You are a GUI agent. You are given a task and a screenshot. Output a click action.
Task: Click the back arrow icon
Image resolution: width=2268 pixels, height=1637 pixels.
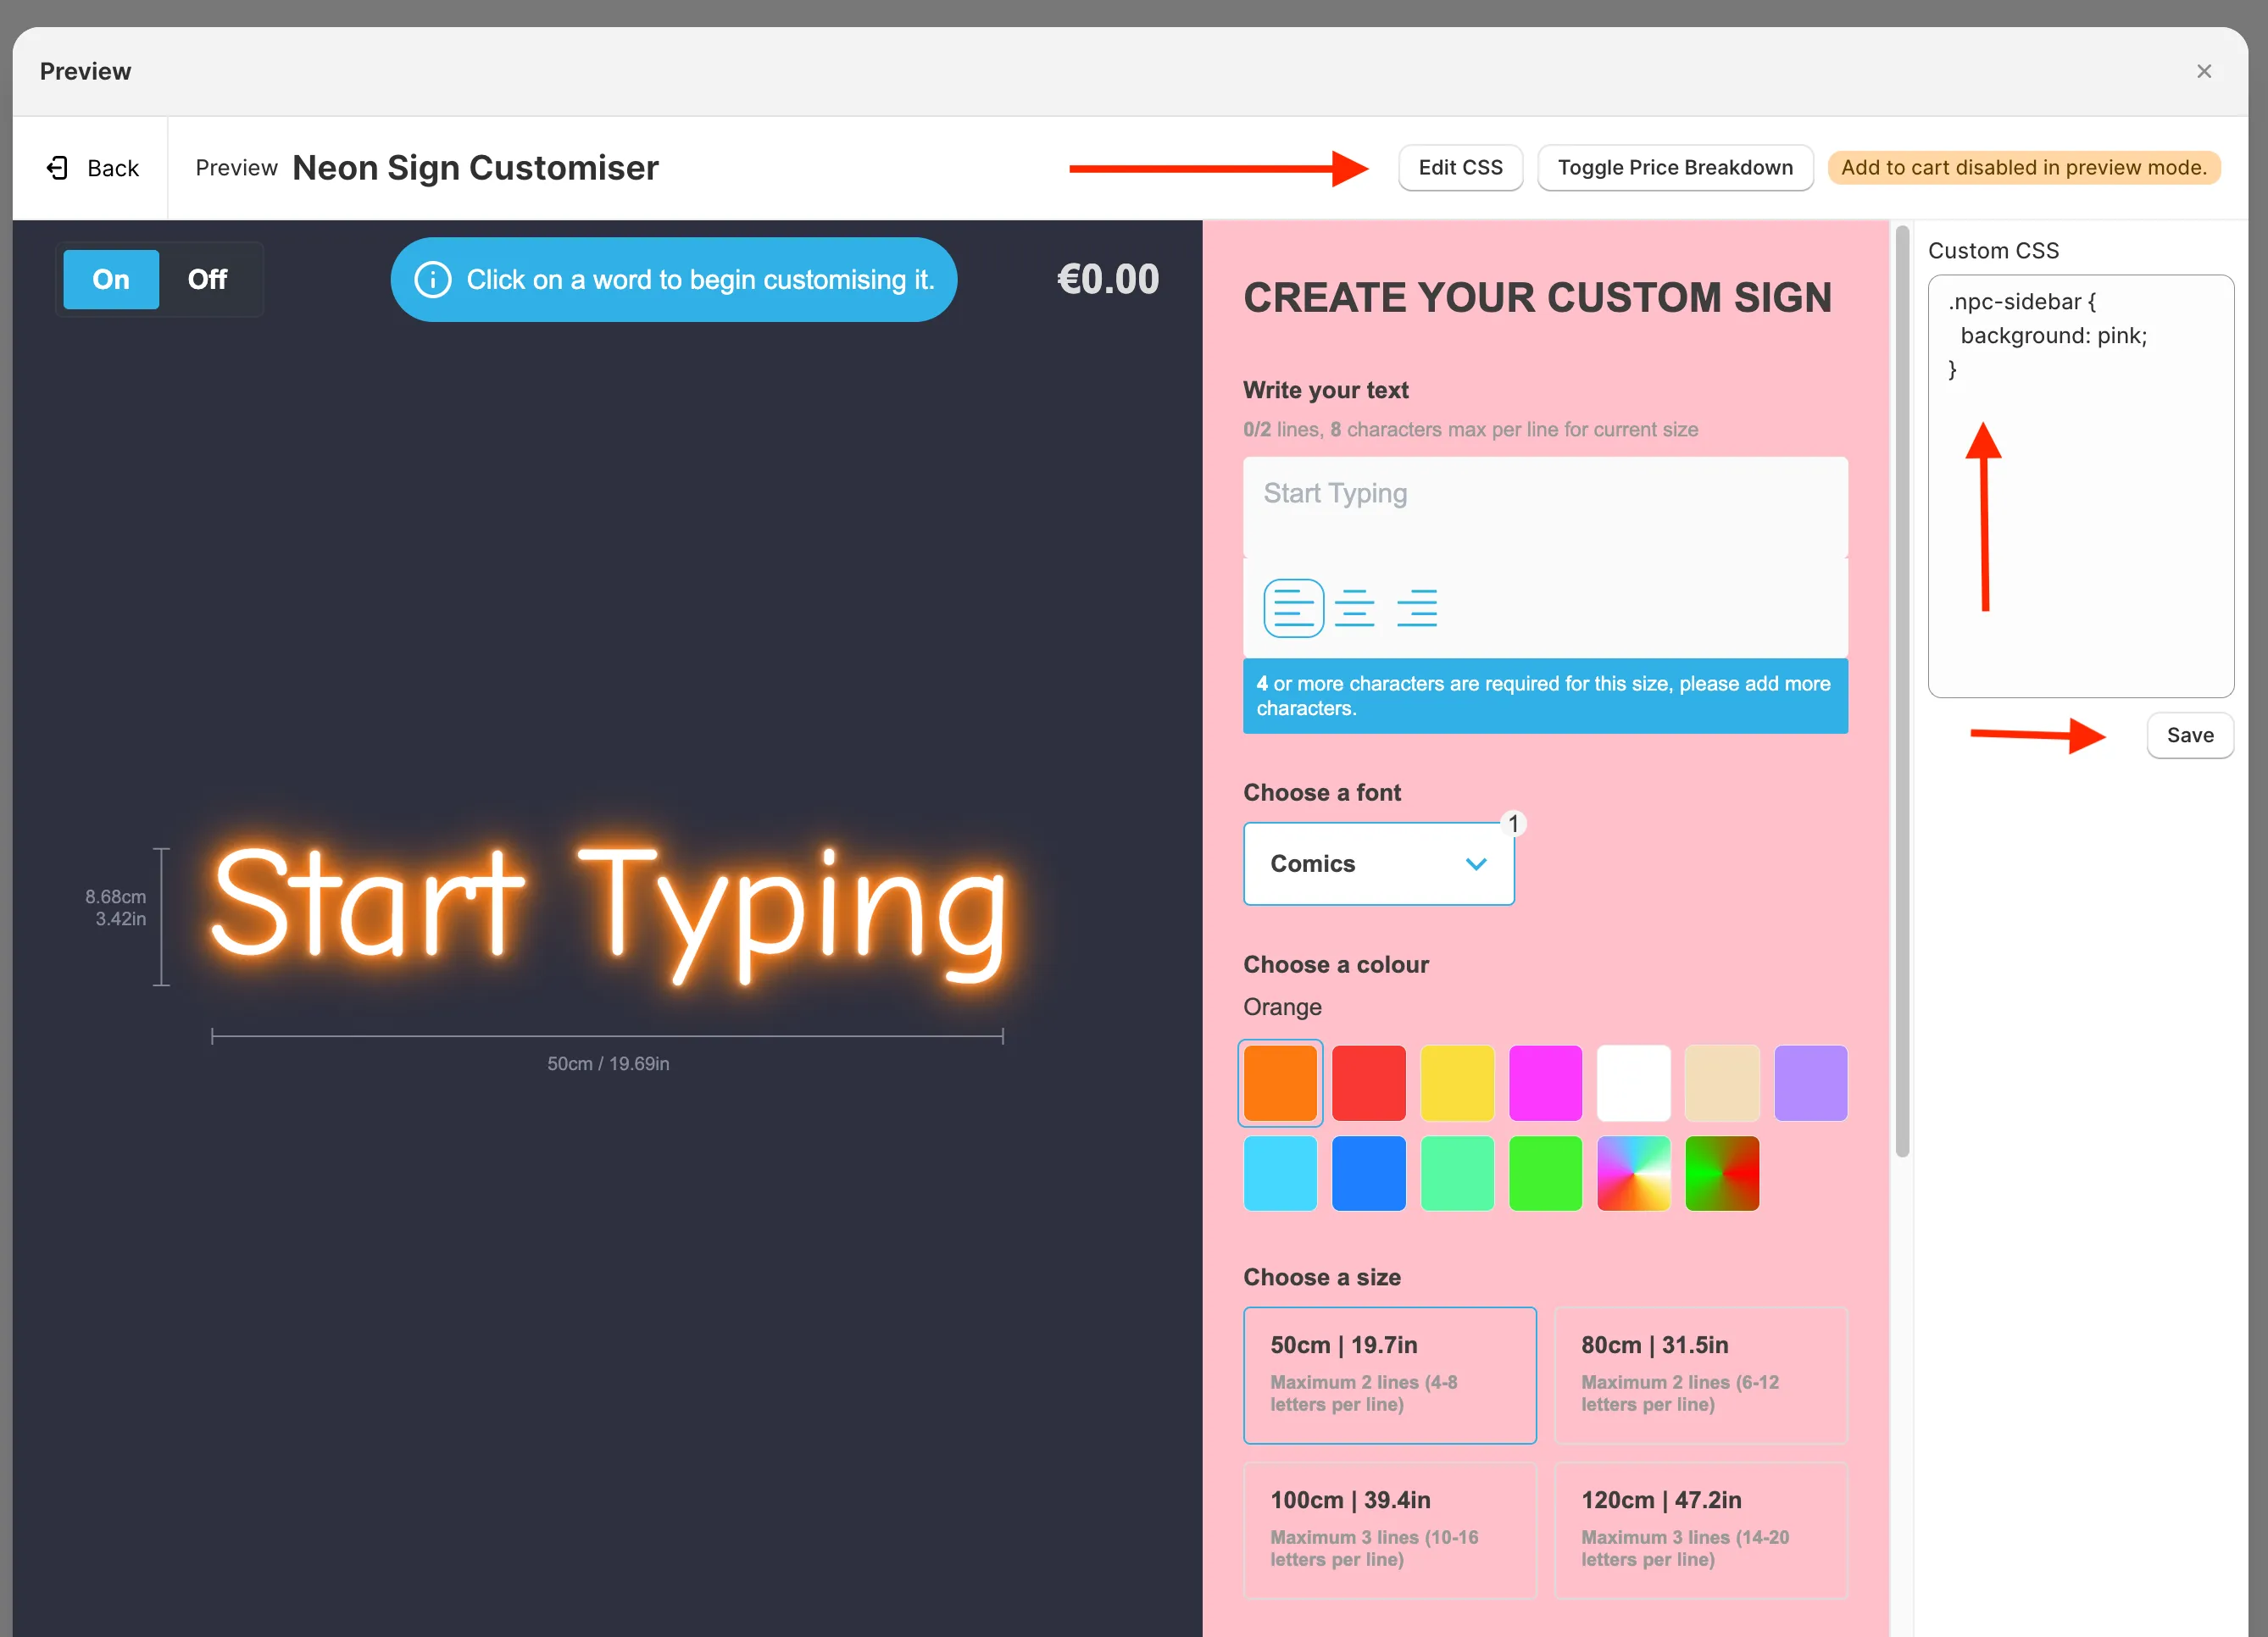[57, 167]
